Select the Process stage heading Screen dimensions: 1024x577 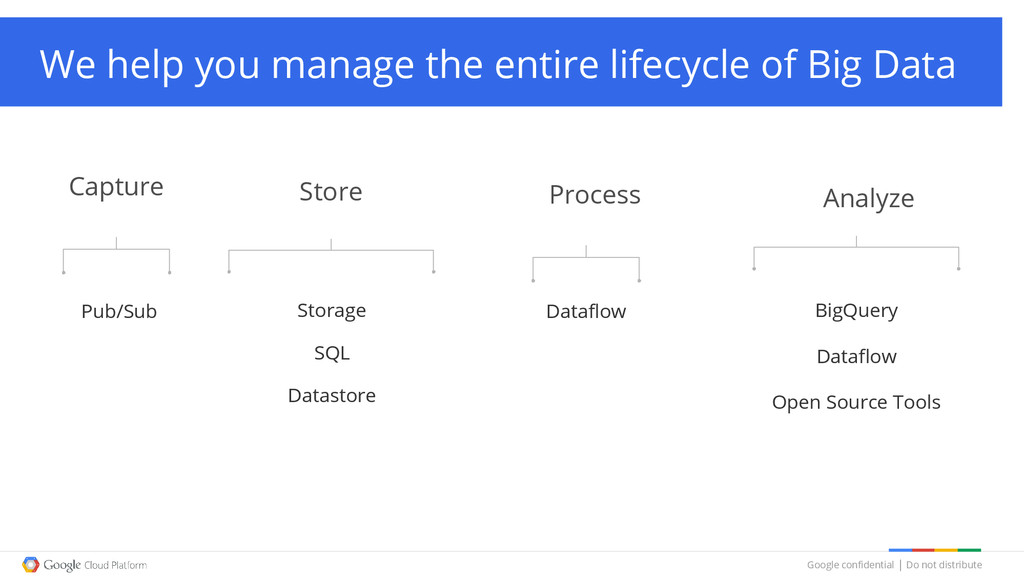click(x=595, y=195)
